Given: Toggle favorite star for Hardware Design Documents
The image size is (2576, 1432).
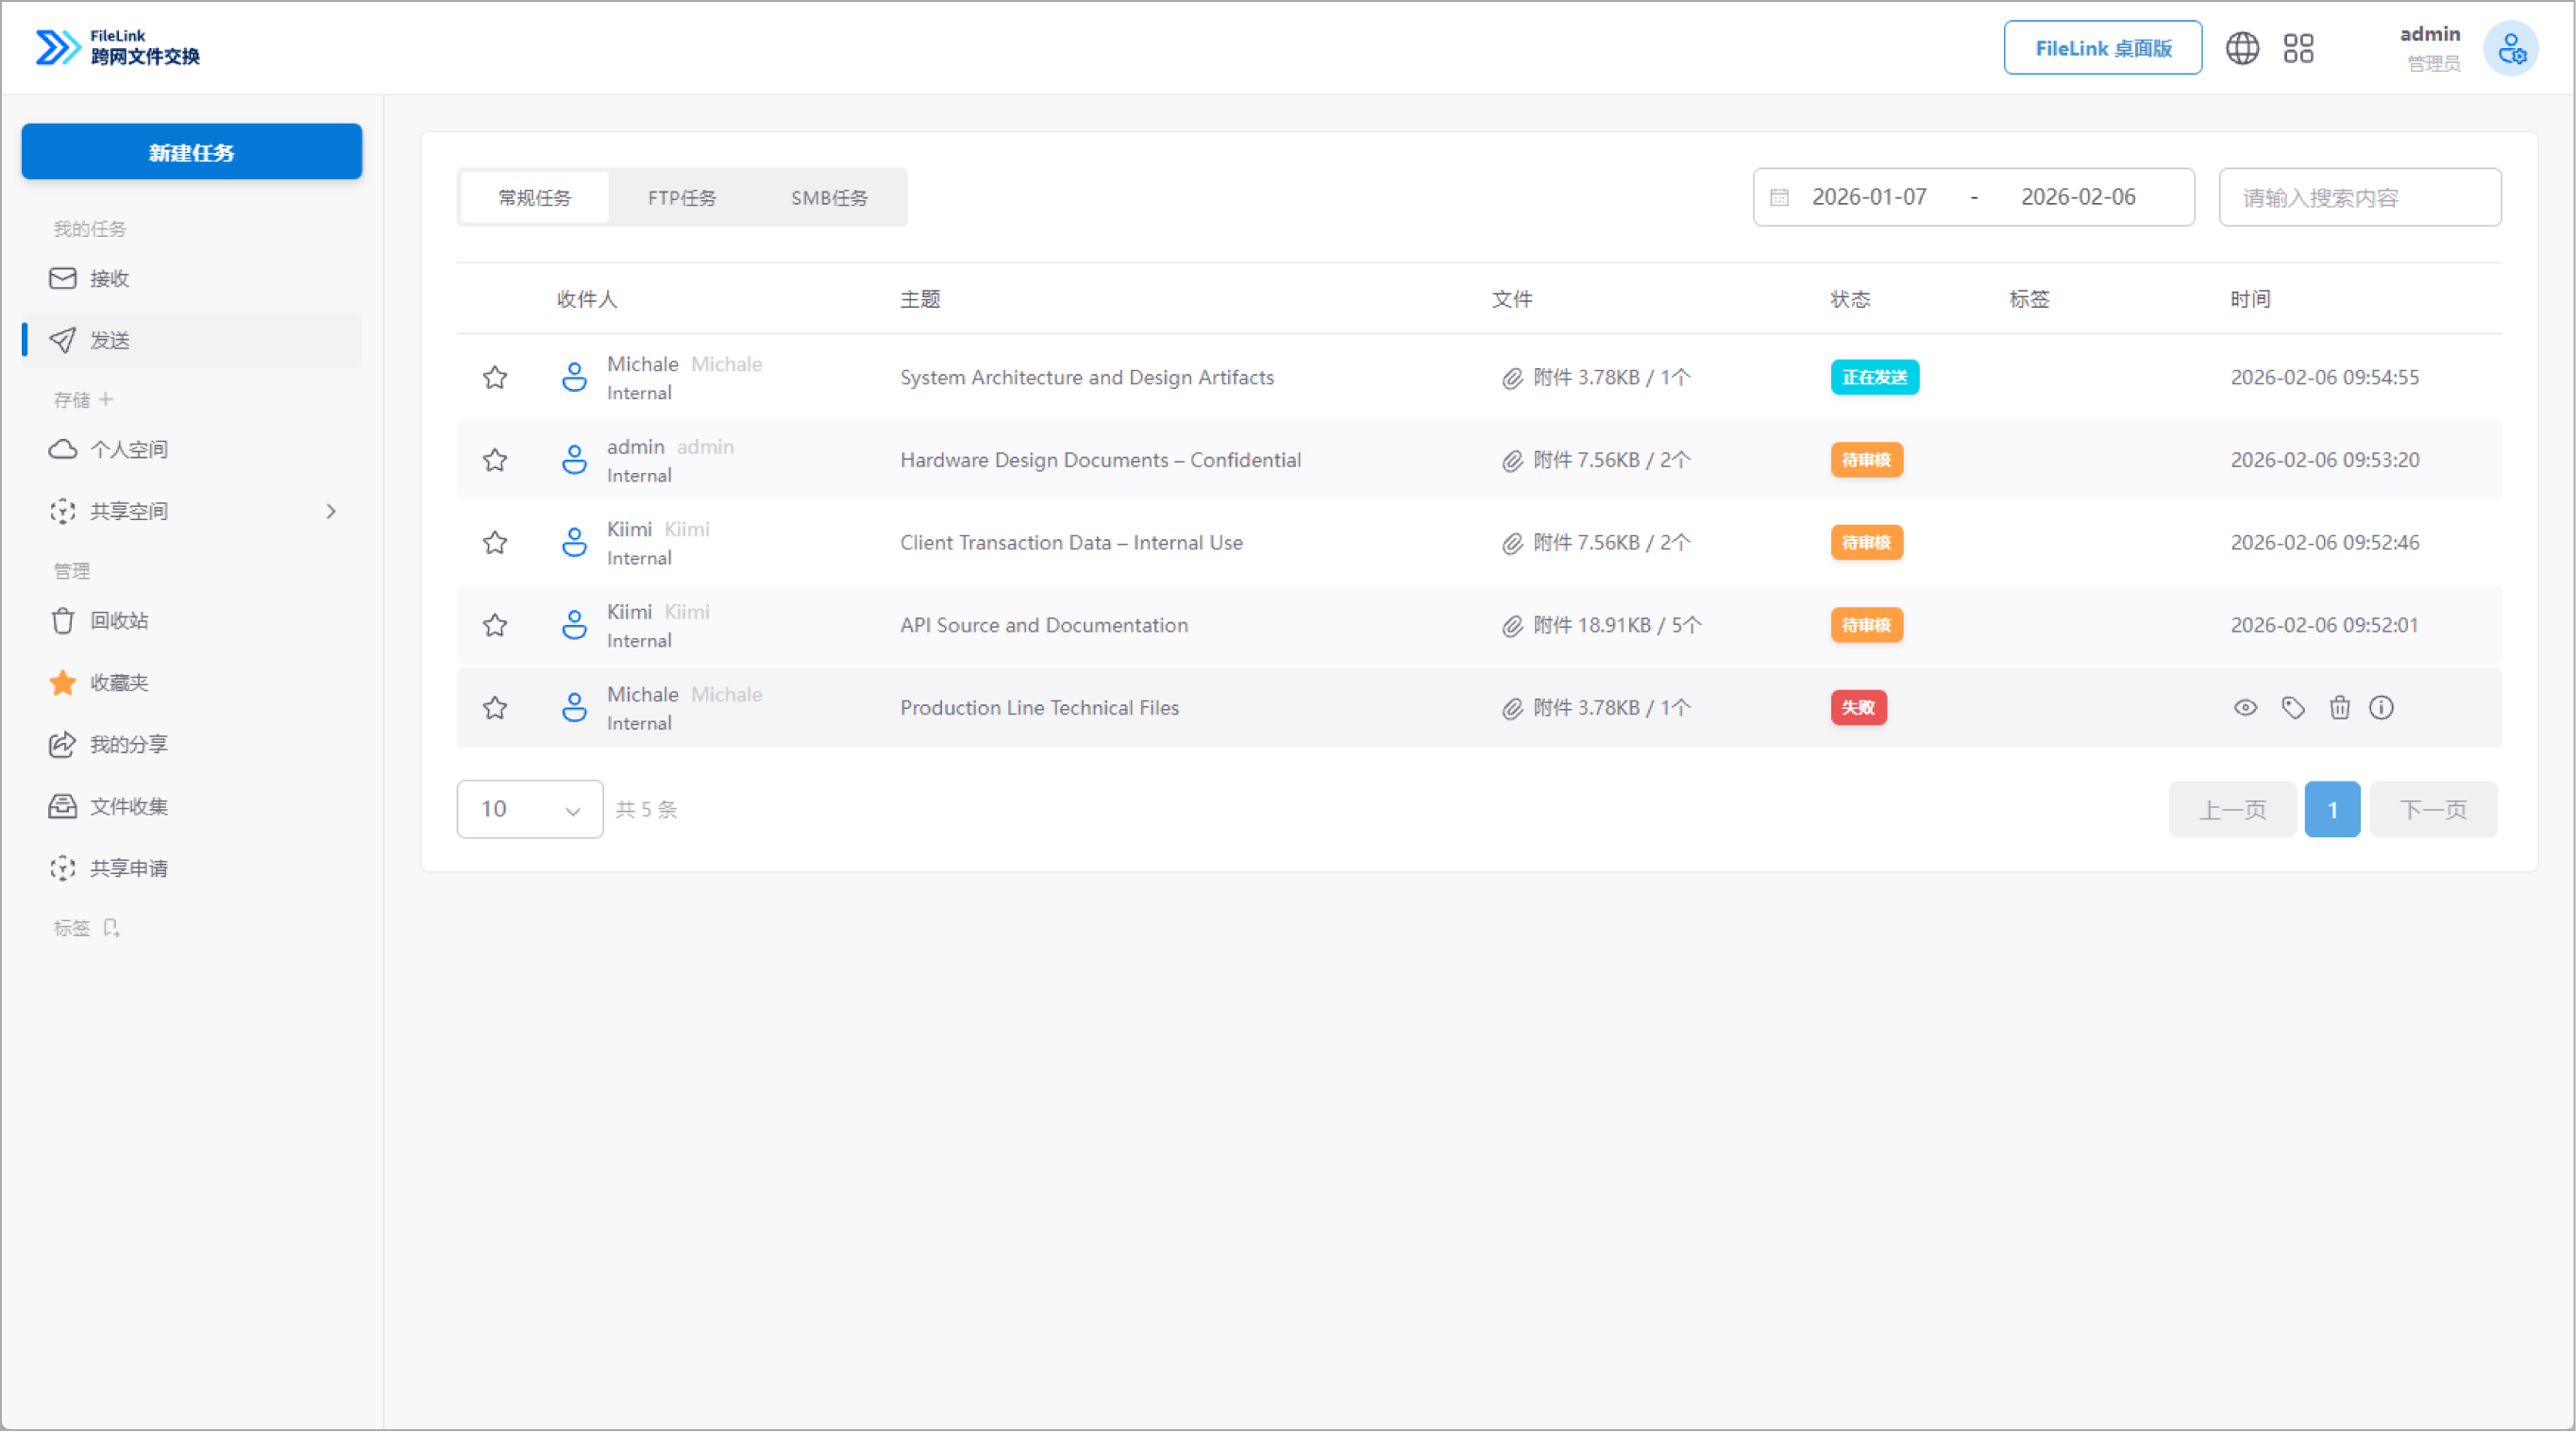Looking at the screenshot, I should tap(495, 460).
